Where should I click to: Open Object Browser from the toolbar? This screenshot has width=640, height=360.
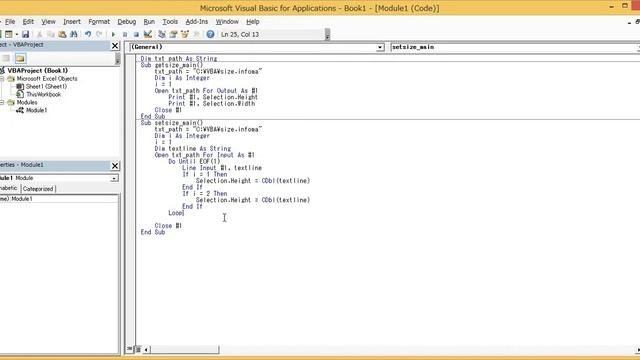pyautogui.click(x=185, y=34)
